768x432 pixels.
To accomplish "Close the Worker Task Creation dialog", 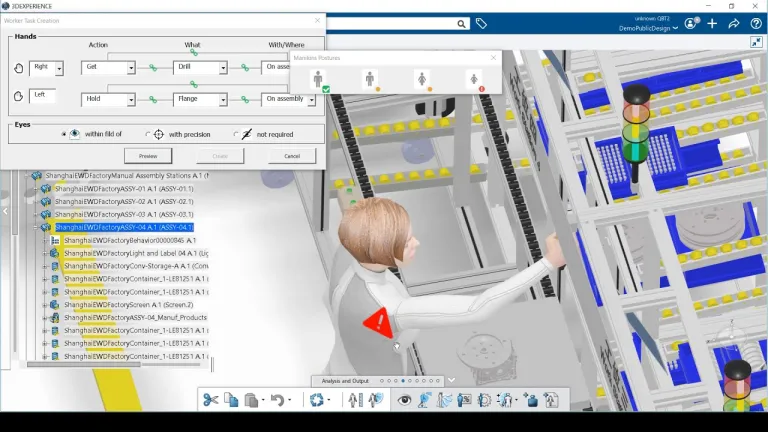I will (317, 20).
